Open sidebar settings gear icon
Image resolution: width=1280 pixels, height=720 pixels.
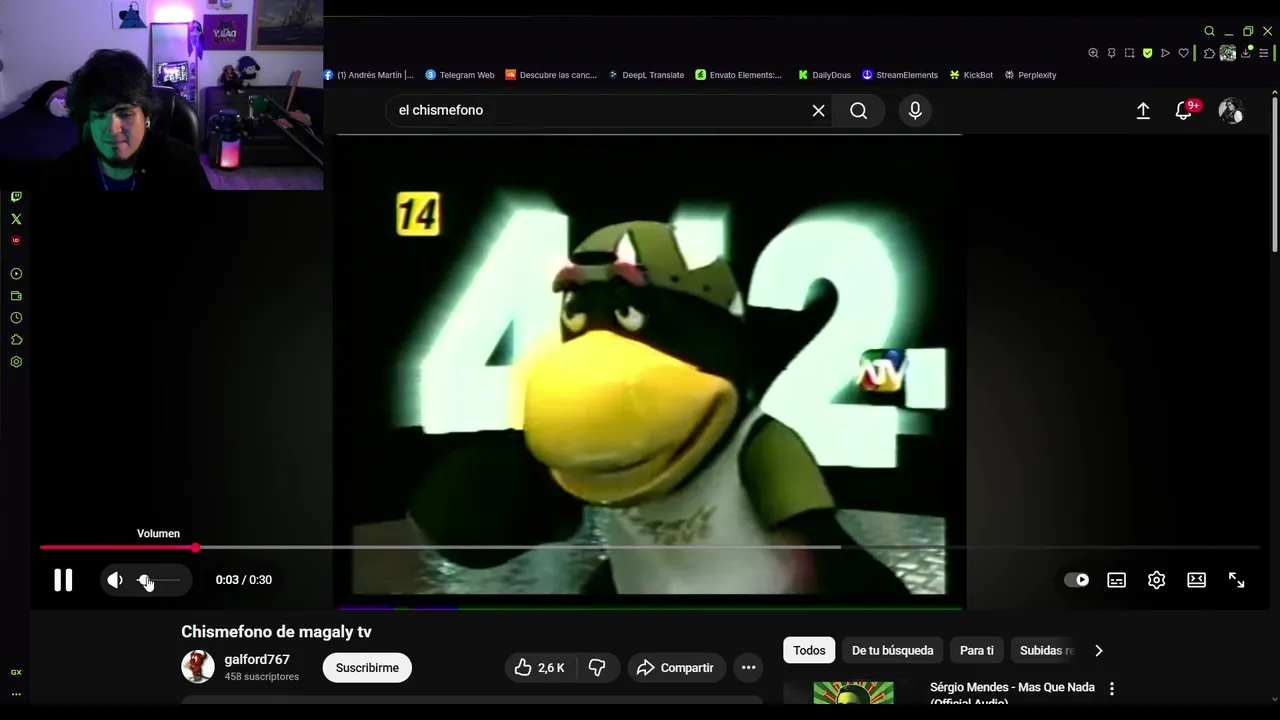tap(16, 362)
